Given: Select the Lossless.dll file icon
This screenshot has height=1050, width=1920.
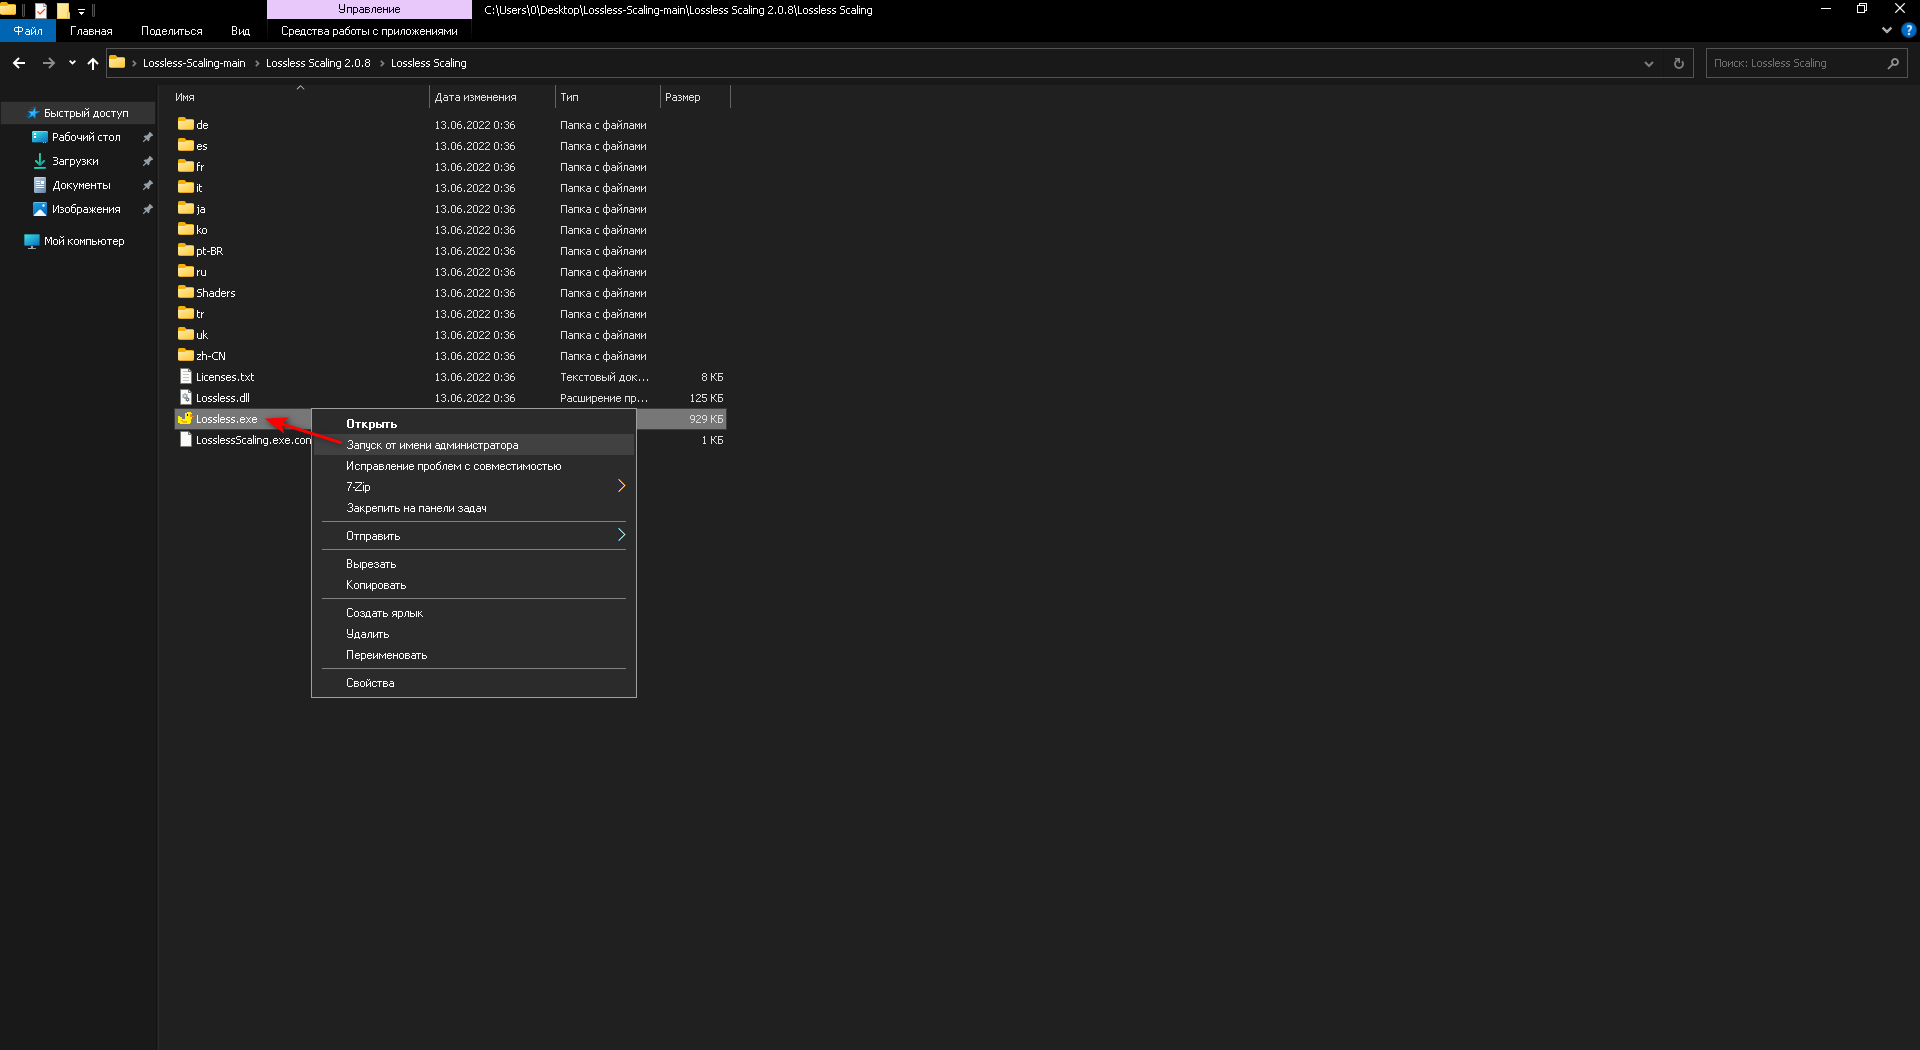Looking at the screenshot, I should [186, 397].
